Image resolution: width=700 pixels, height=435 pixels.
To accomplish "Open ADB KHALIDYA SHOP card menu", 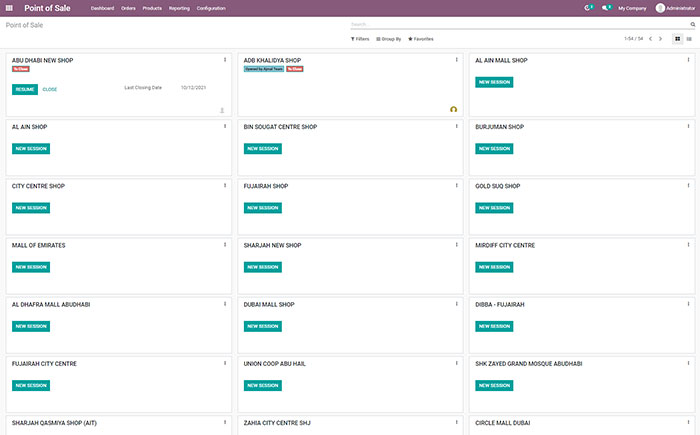I will click(x=456, y=60).
